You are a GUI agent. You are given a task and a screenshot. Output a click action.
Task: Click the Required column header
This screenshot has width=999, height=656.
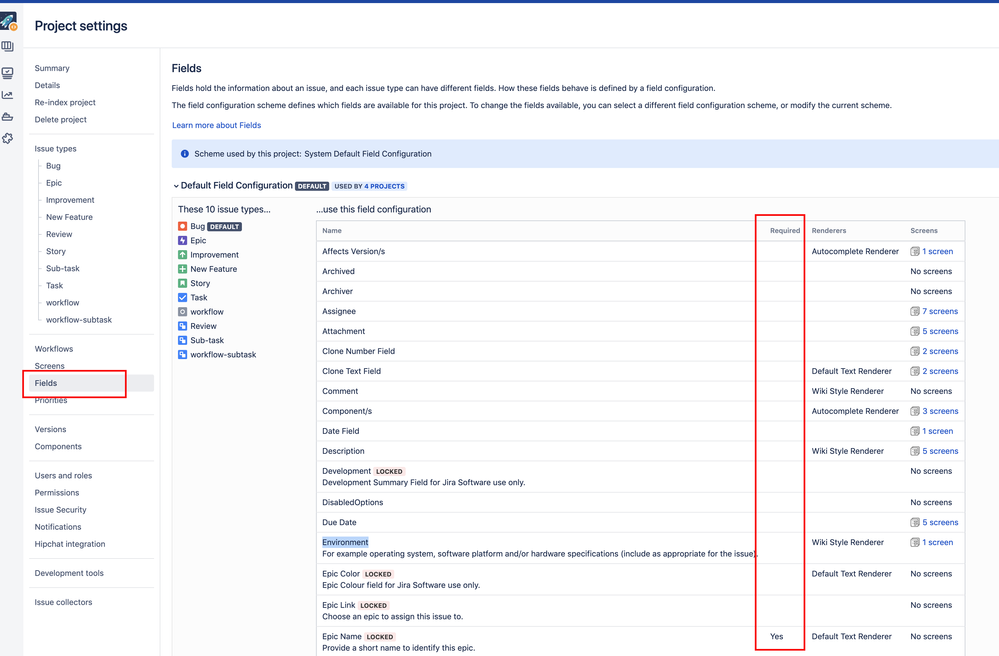pos(785,231)
